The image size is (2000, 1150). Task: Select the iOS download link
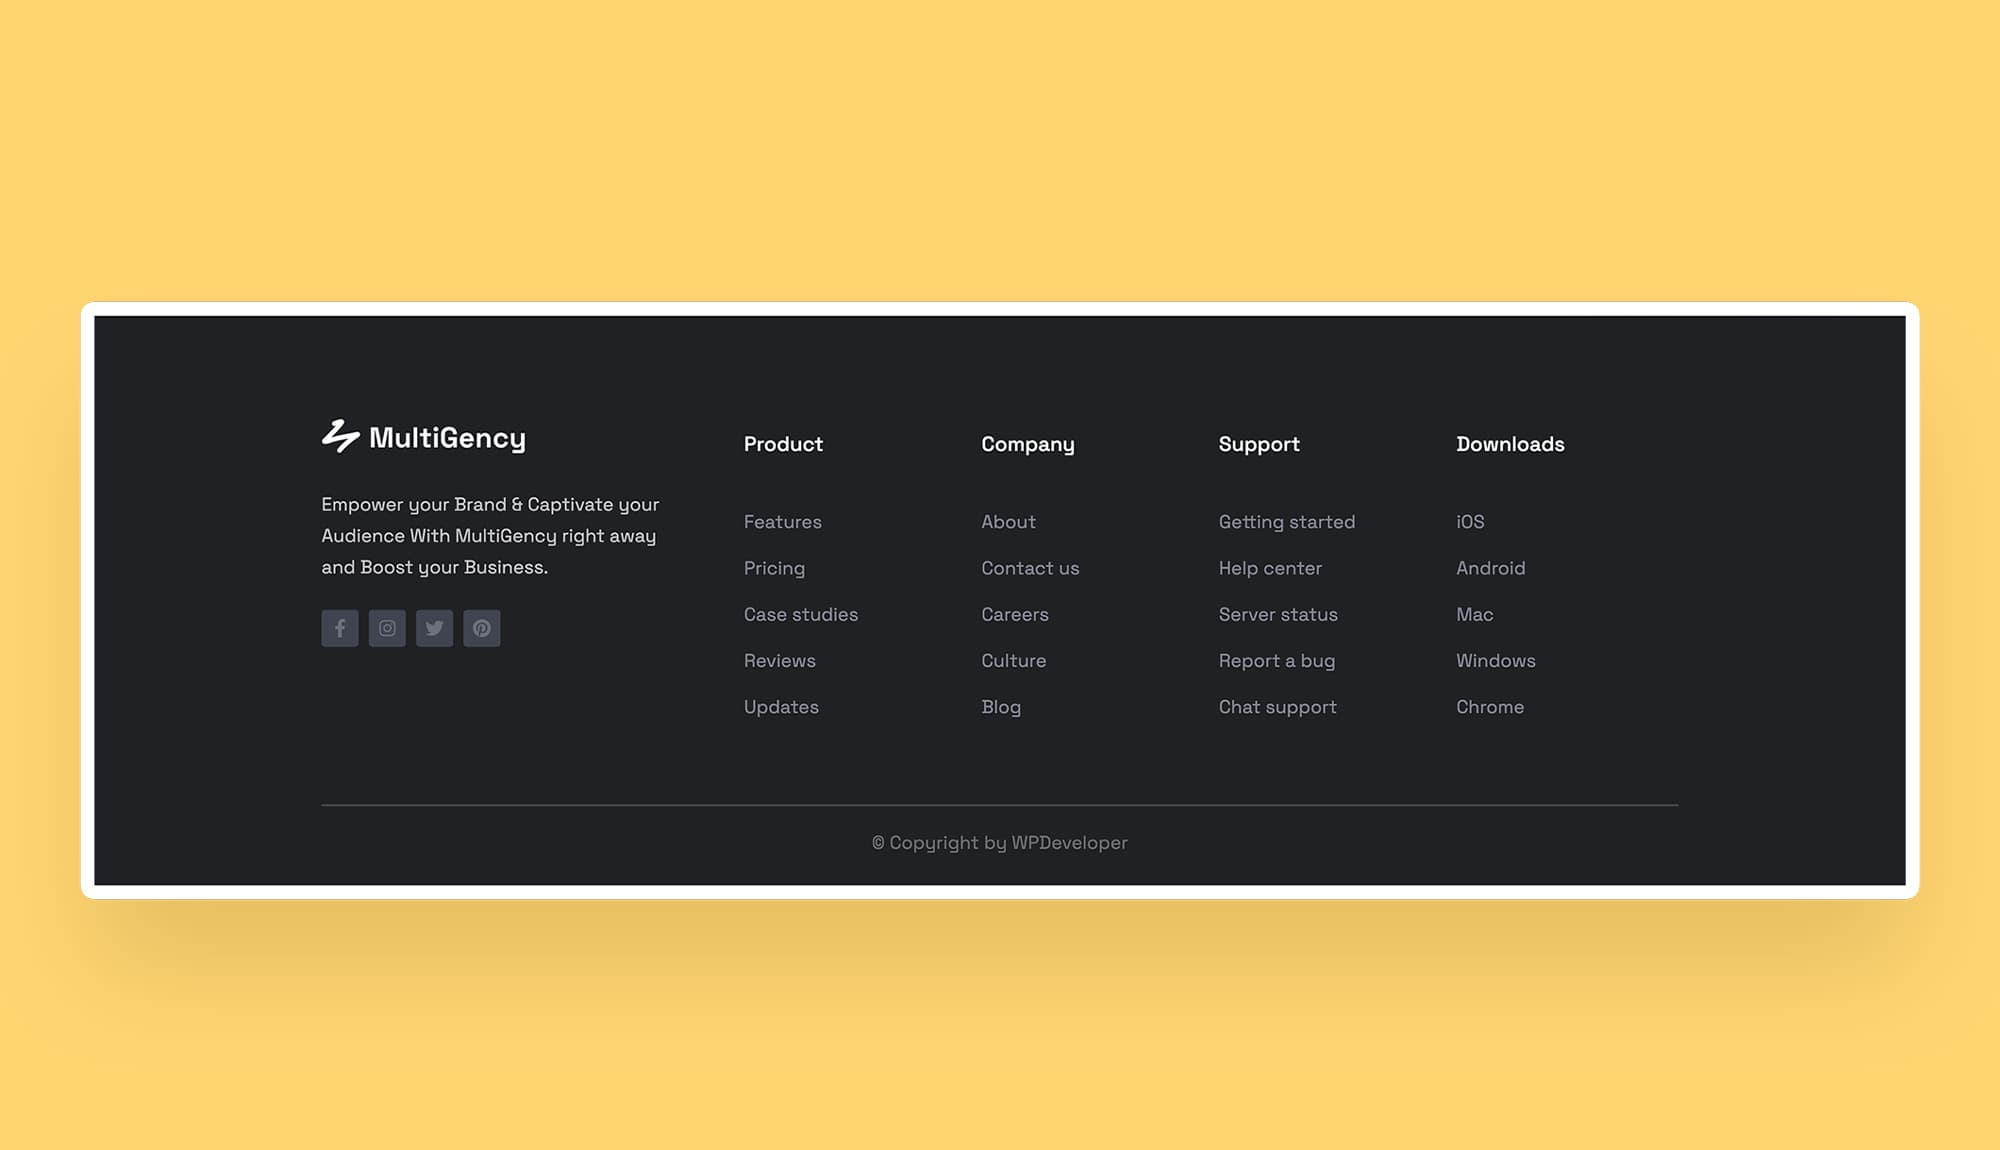(x=1470, y=522)
